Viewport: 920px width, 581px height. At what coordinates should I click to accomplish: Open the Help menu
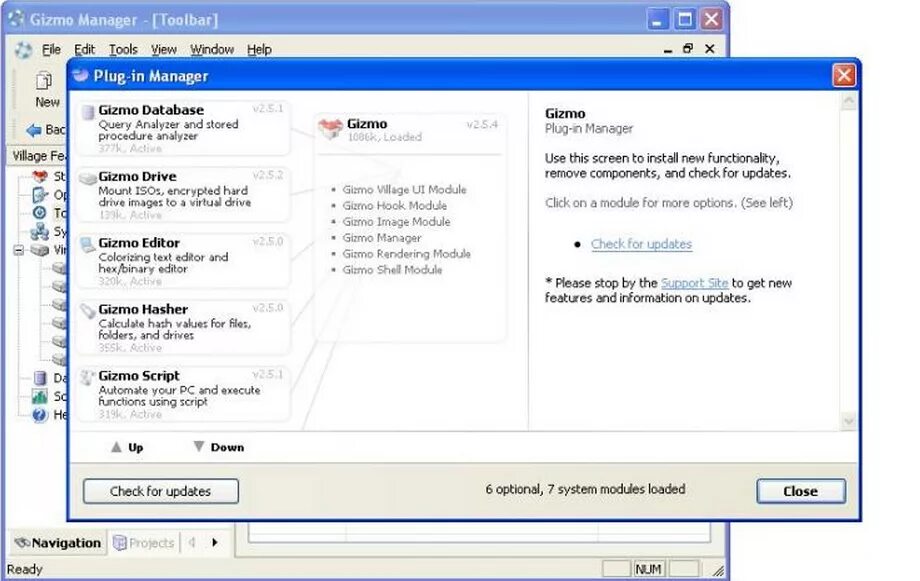(x=259, y=49)
